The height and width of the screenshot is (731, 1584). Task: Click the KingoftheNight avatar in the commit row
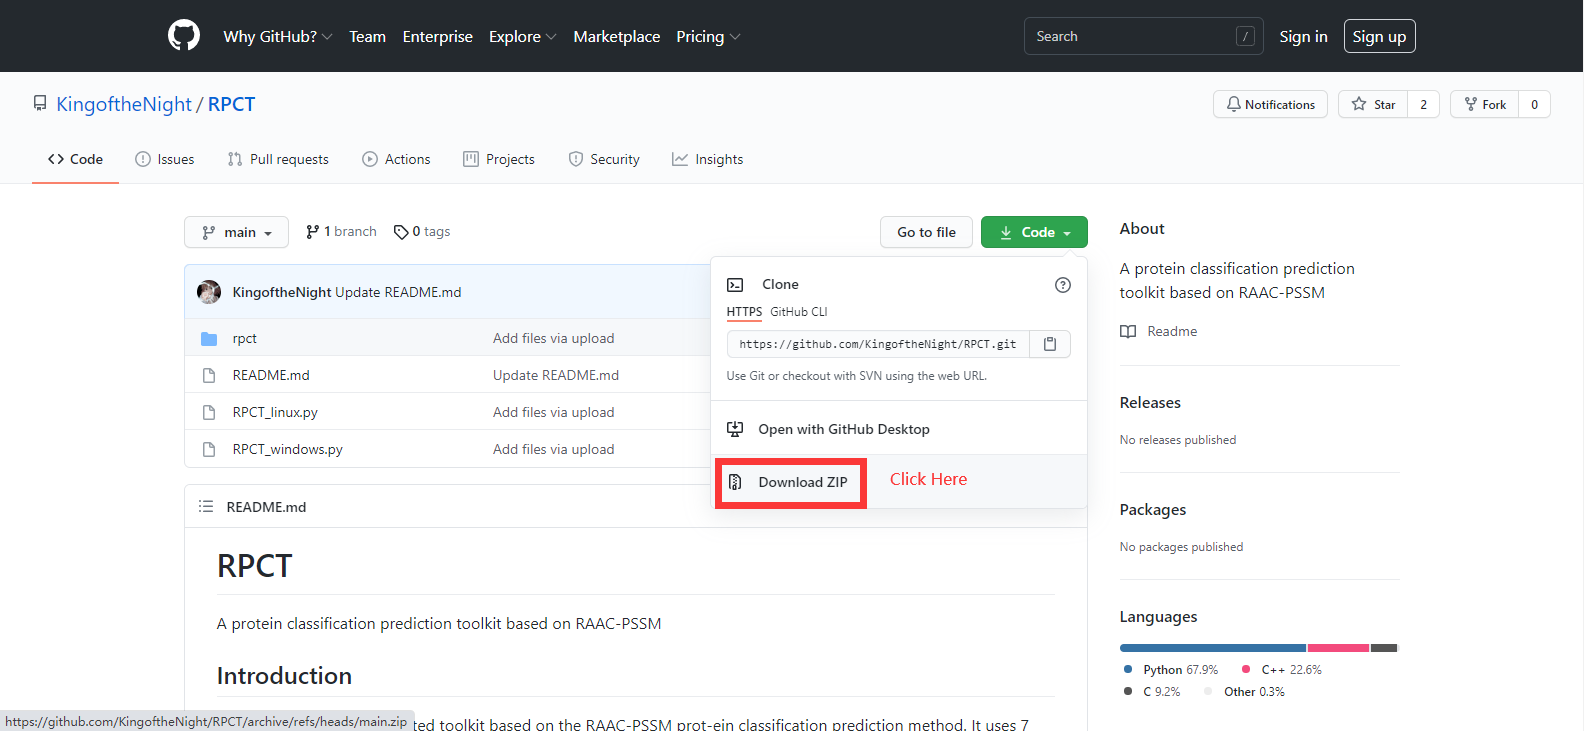(209, 292)
